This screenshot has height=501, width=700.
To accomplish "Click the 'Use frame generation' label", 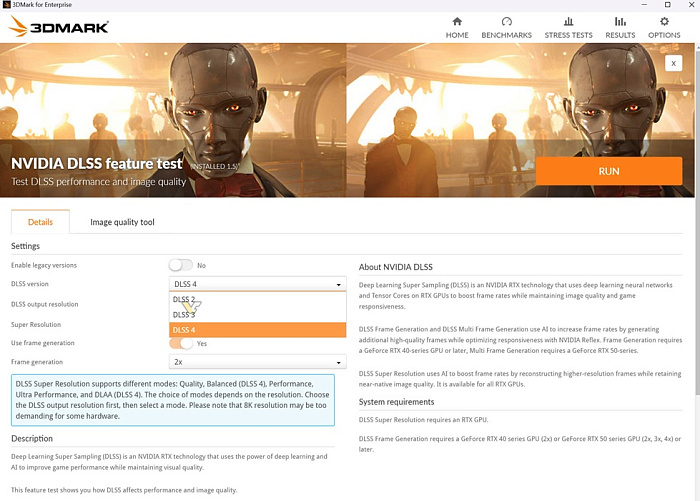I will (x=42, y=343).
